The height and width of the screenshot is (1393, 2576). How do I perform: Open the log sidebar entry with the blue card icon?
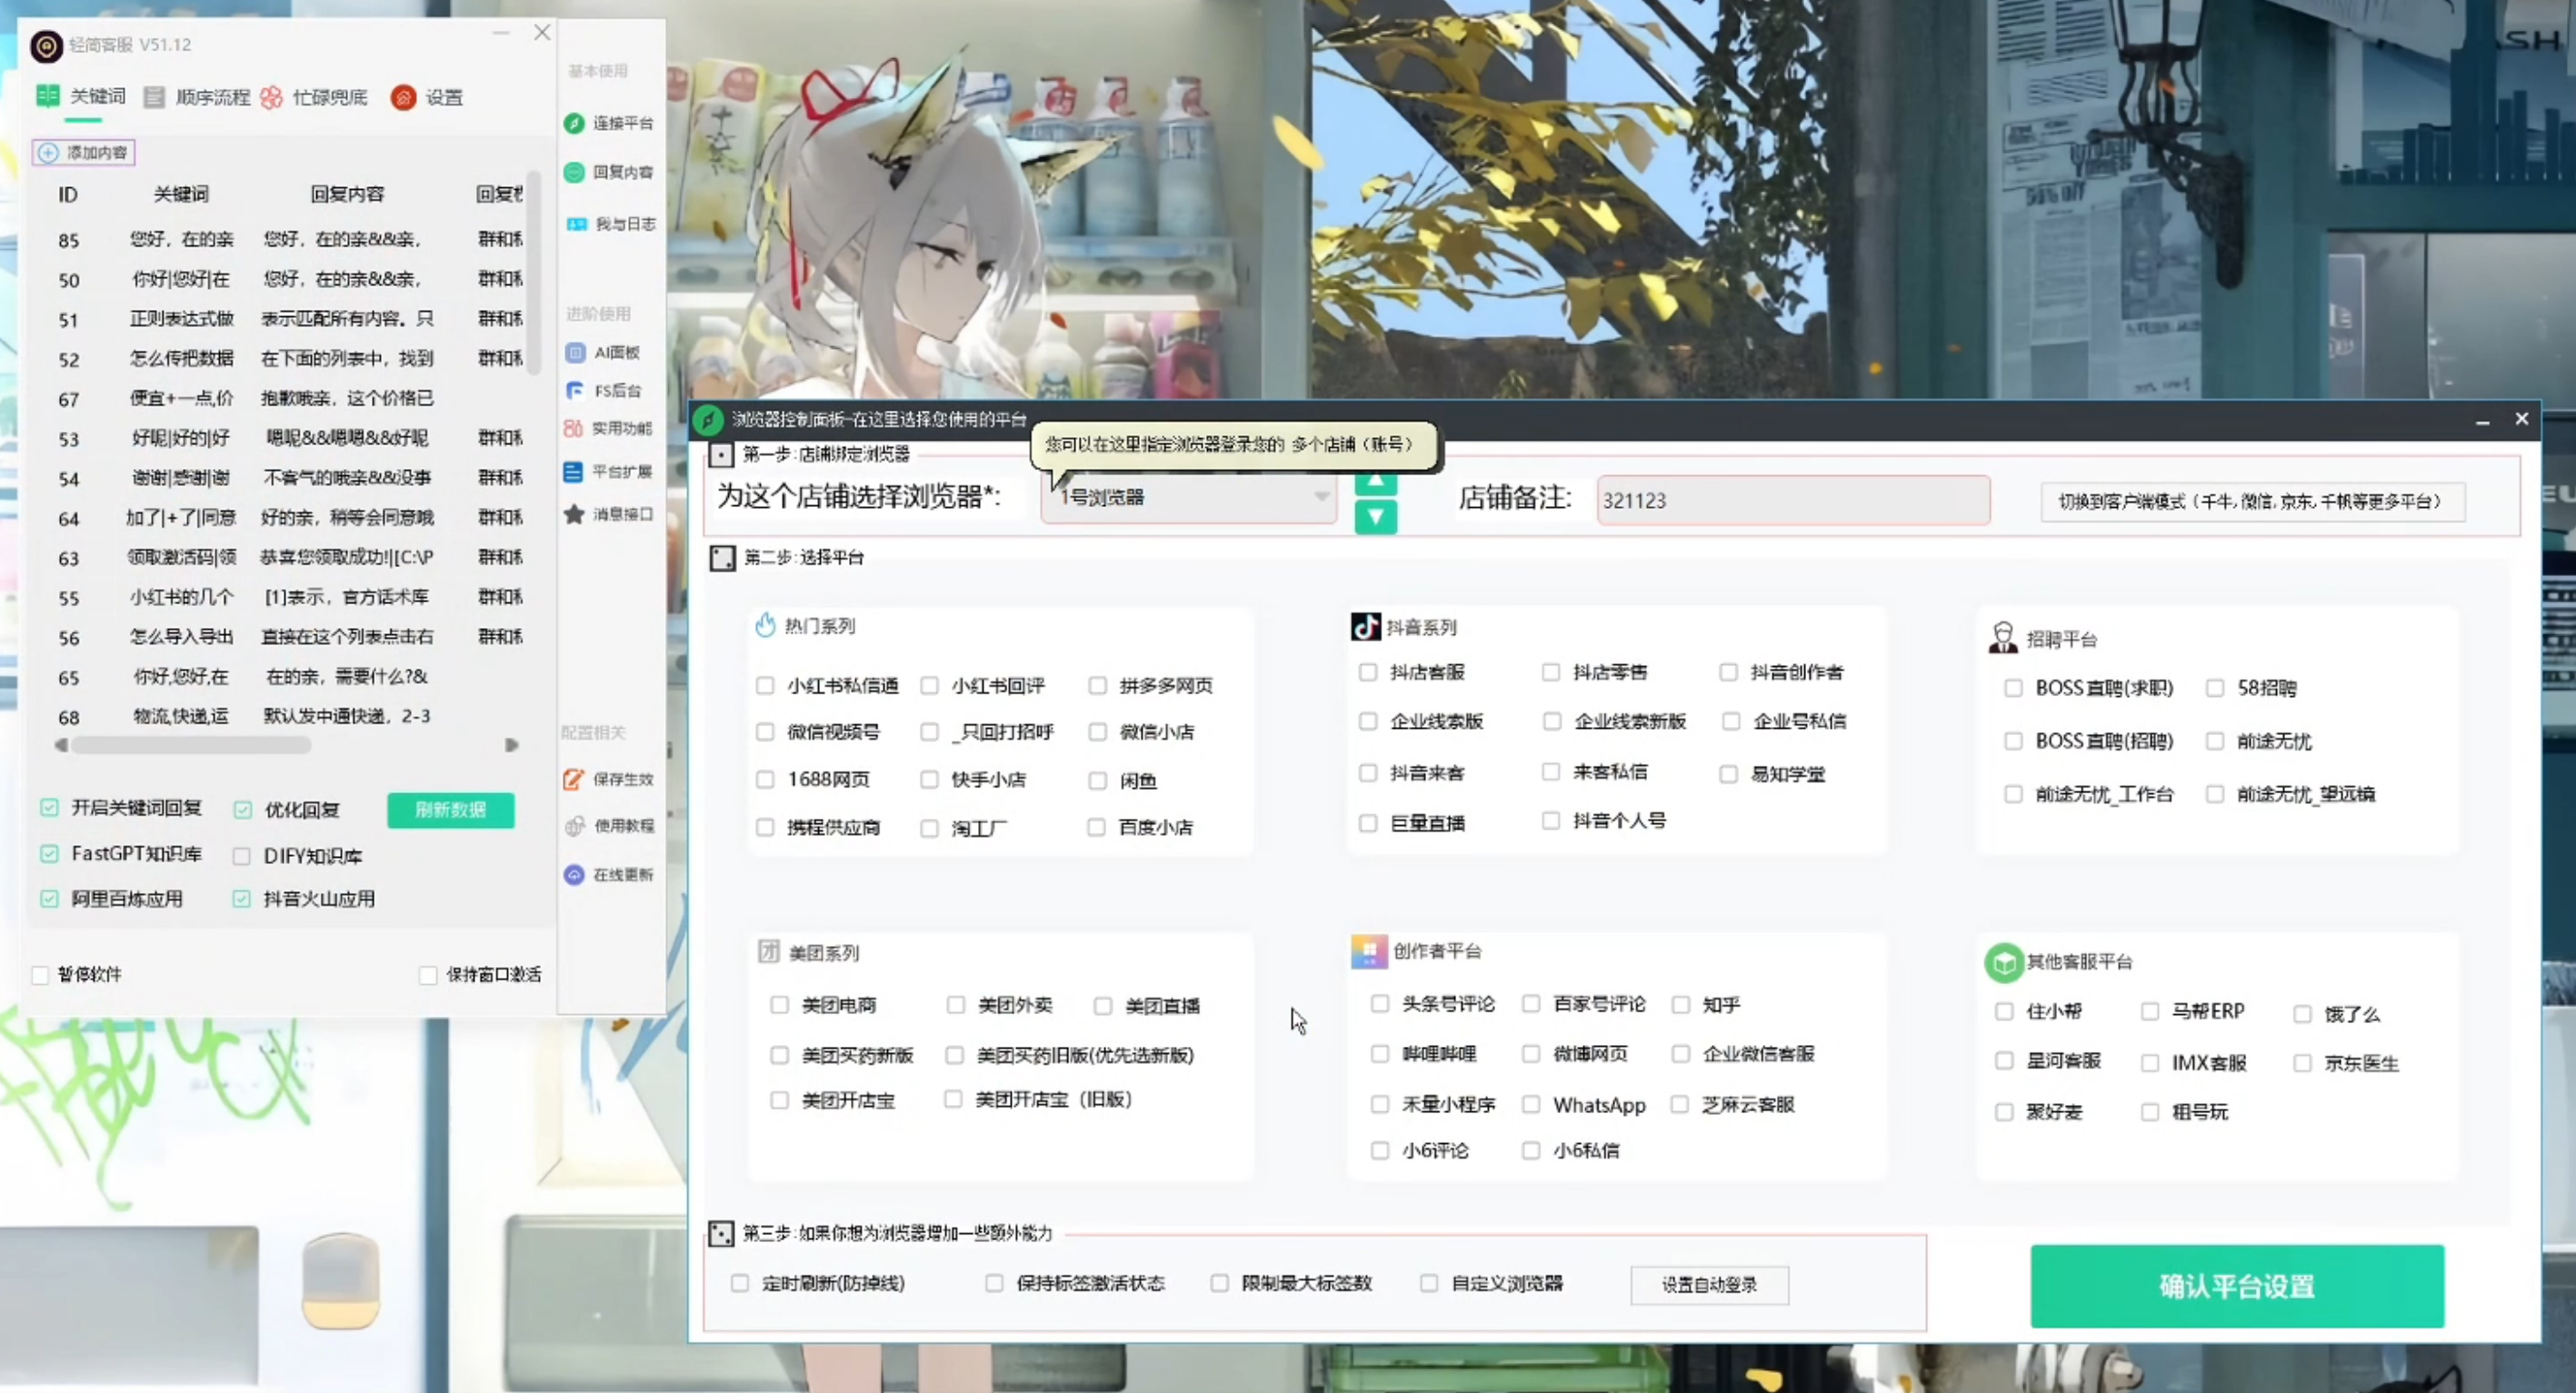pos(610,224)
